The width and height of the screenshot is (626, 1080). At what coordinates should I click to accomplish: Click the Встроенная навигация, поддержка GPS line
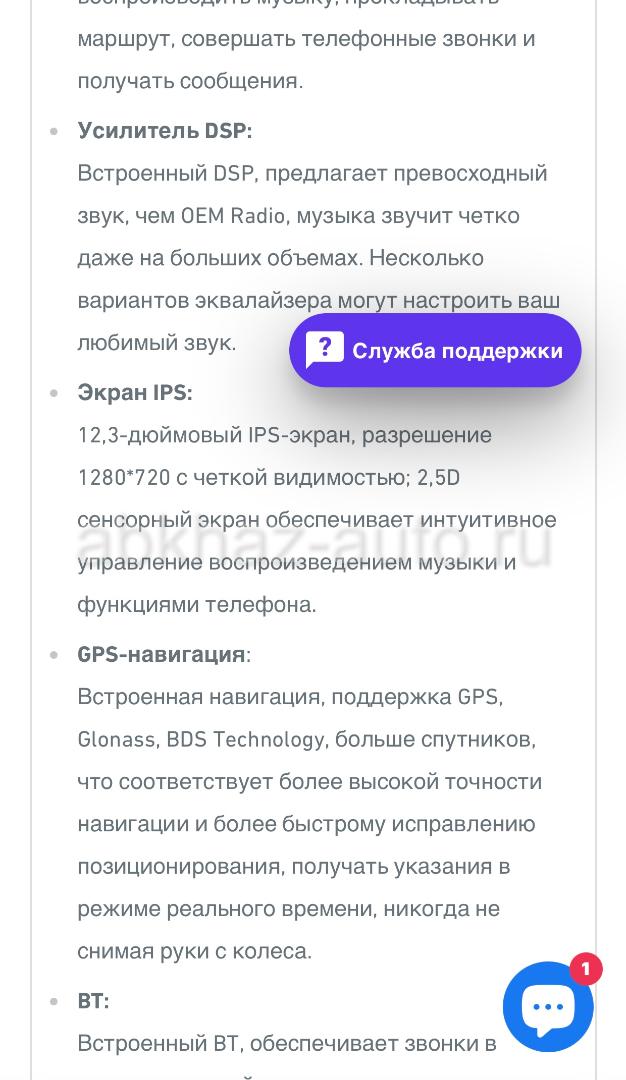click(x=290, y=697)
